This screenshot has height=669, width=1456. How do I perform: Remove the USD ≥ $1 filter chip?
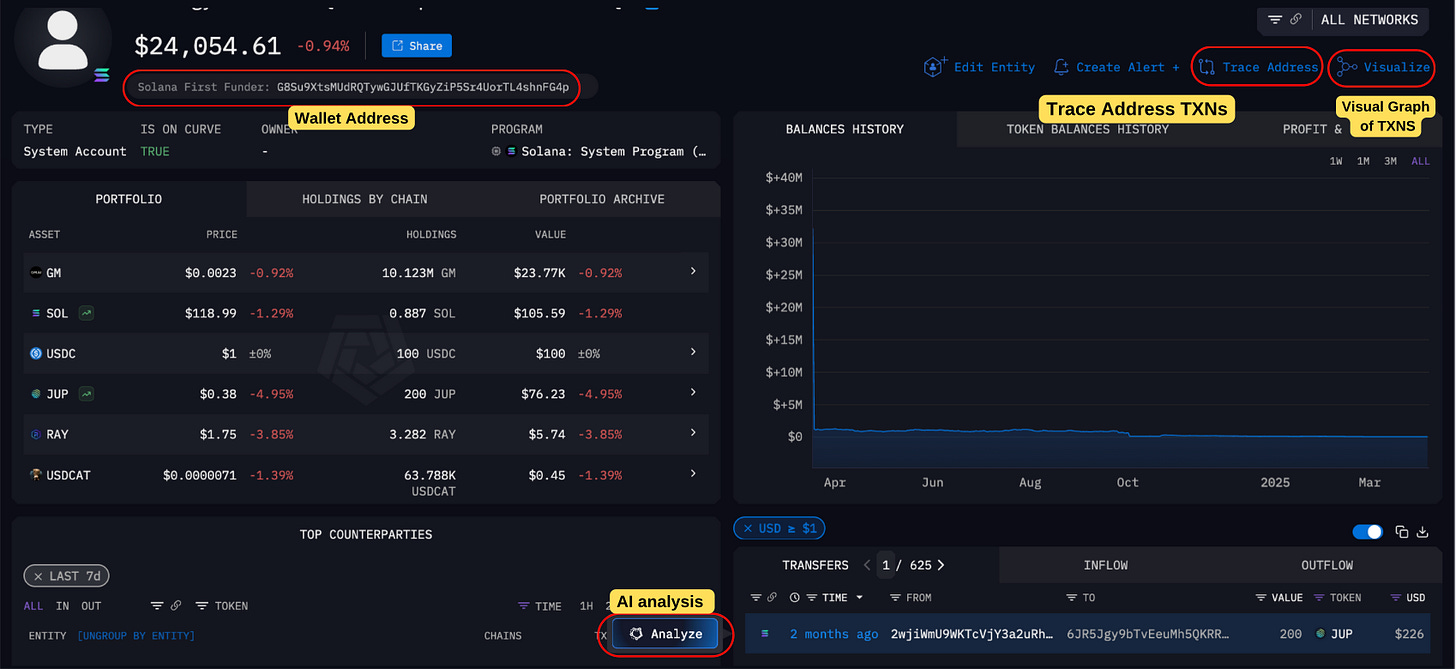click(x=747, y=528)
